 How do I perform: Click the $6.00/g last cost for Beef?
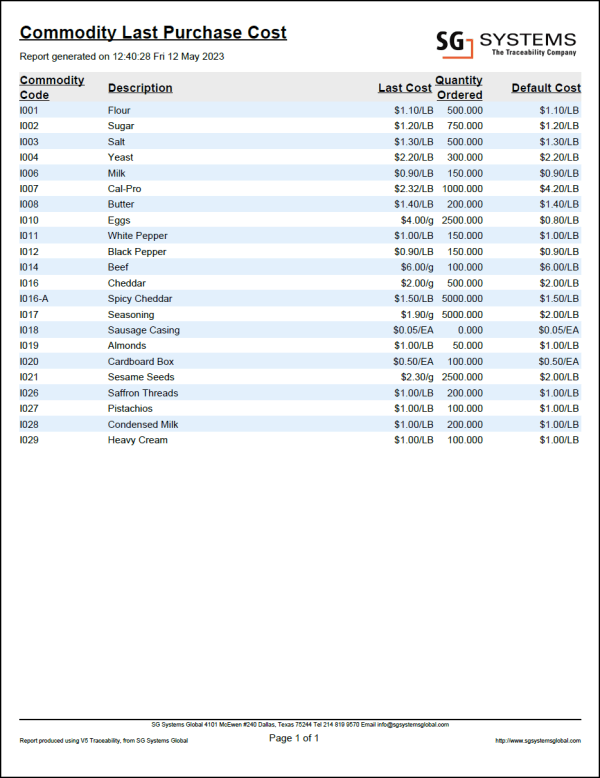pyautogui.click(x=417, y=267)
